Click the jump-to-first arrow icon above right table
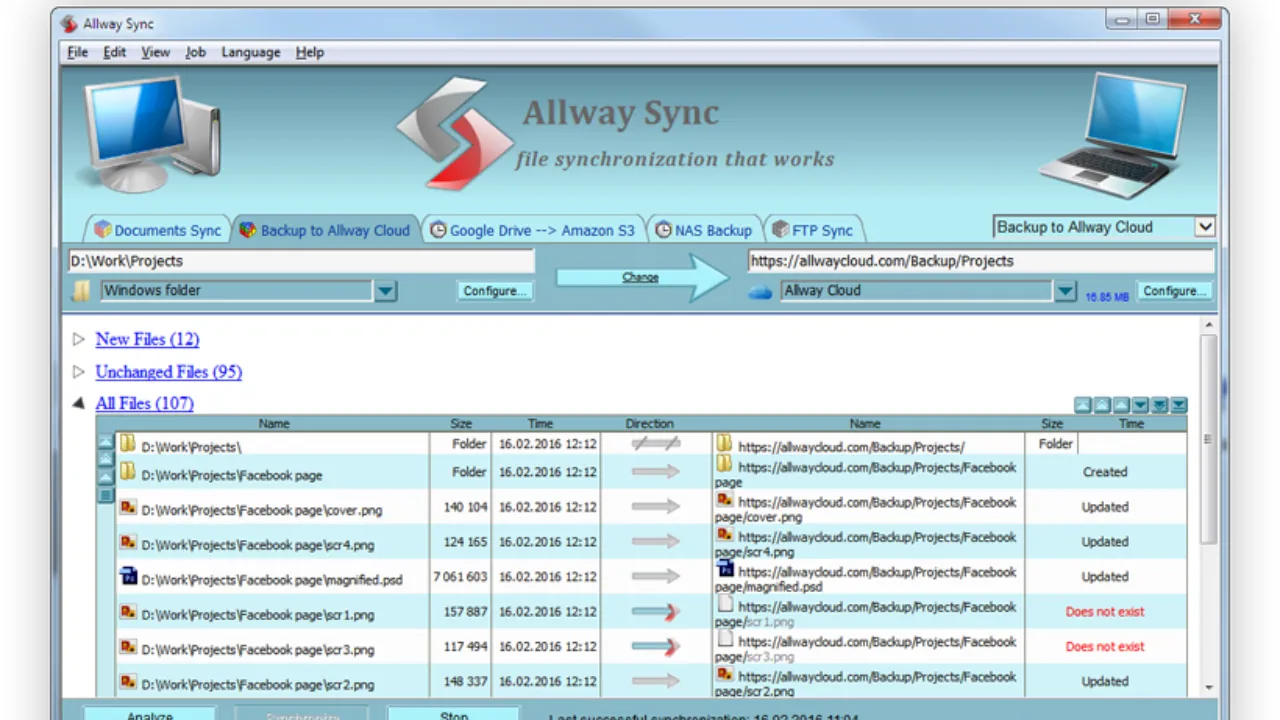Image resolution: width=1280 pixels, height=720 pixels. [x=1082, y=405]
